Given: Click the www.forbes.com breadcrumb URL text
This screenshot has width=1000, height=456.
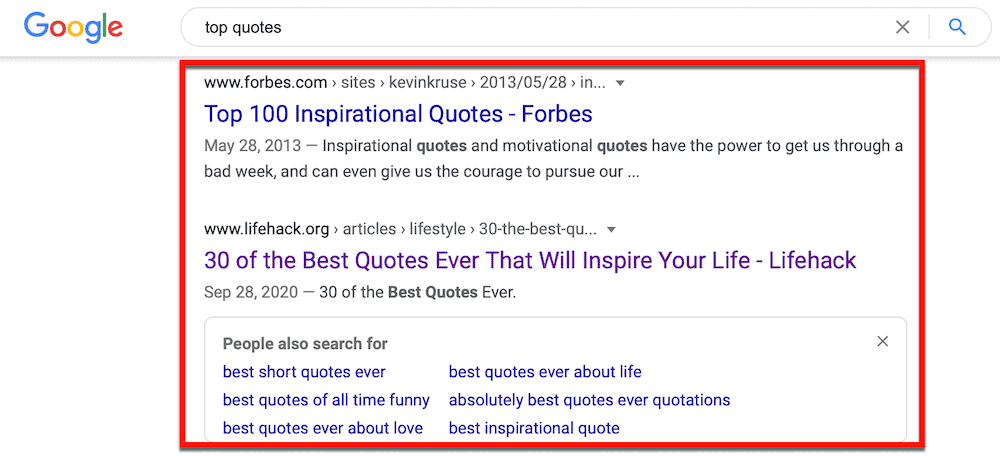Looking at the screenshot, I should point(405,82).
